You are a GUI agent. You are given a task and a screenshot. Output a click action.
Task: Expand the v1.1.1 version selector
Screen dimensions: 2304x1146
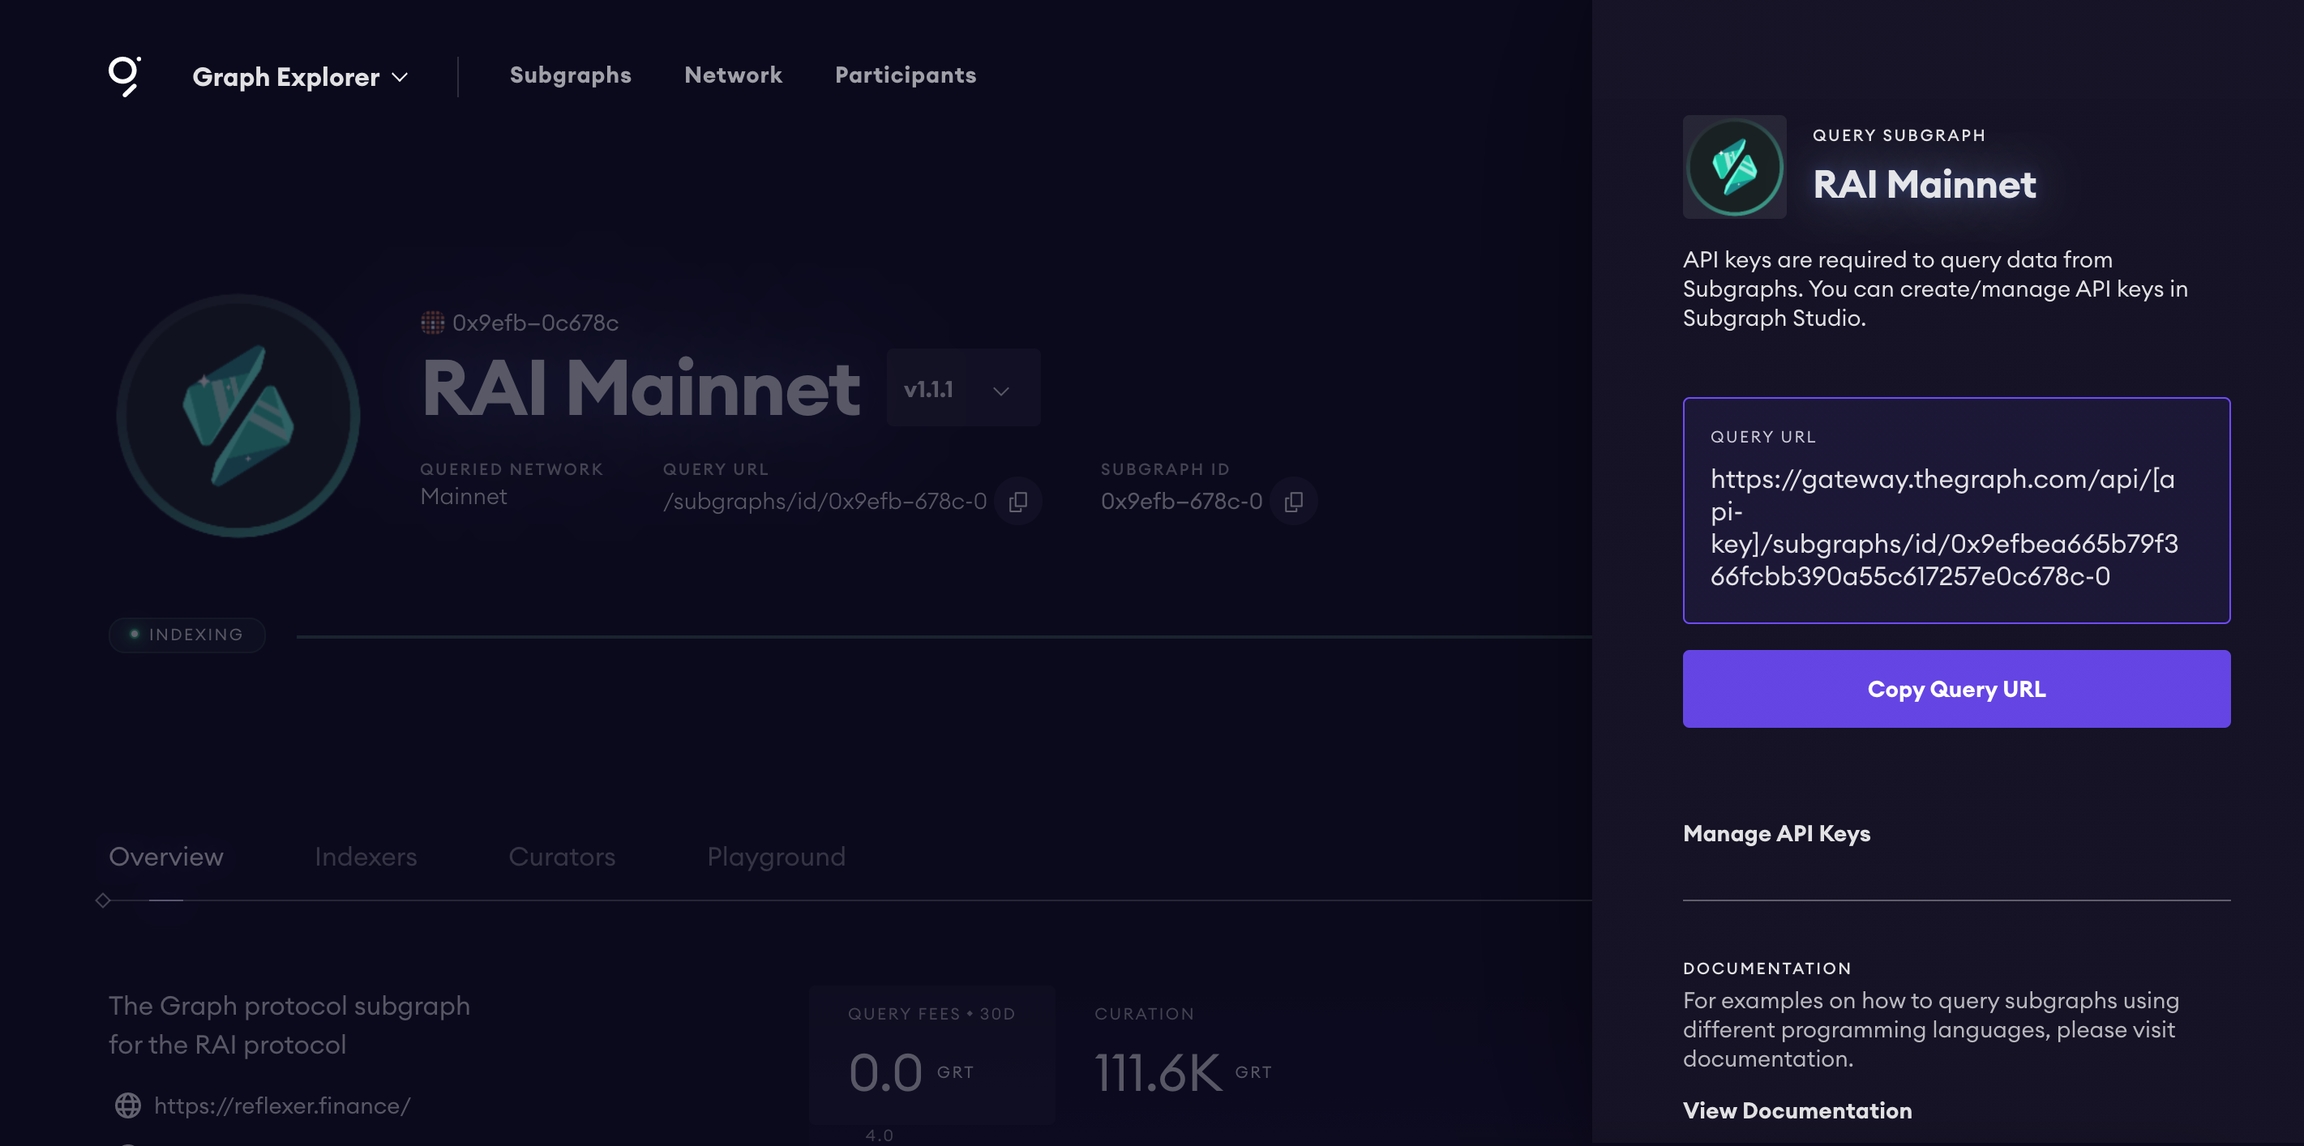(x=962, y=389)
